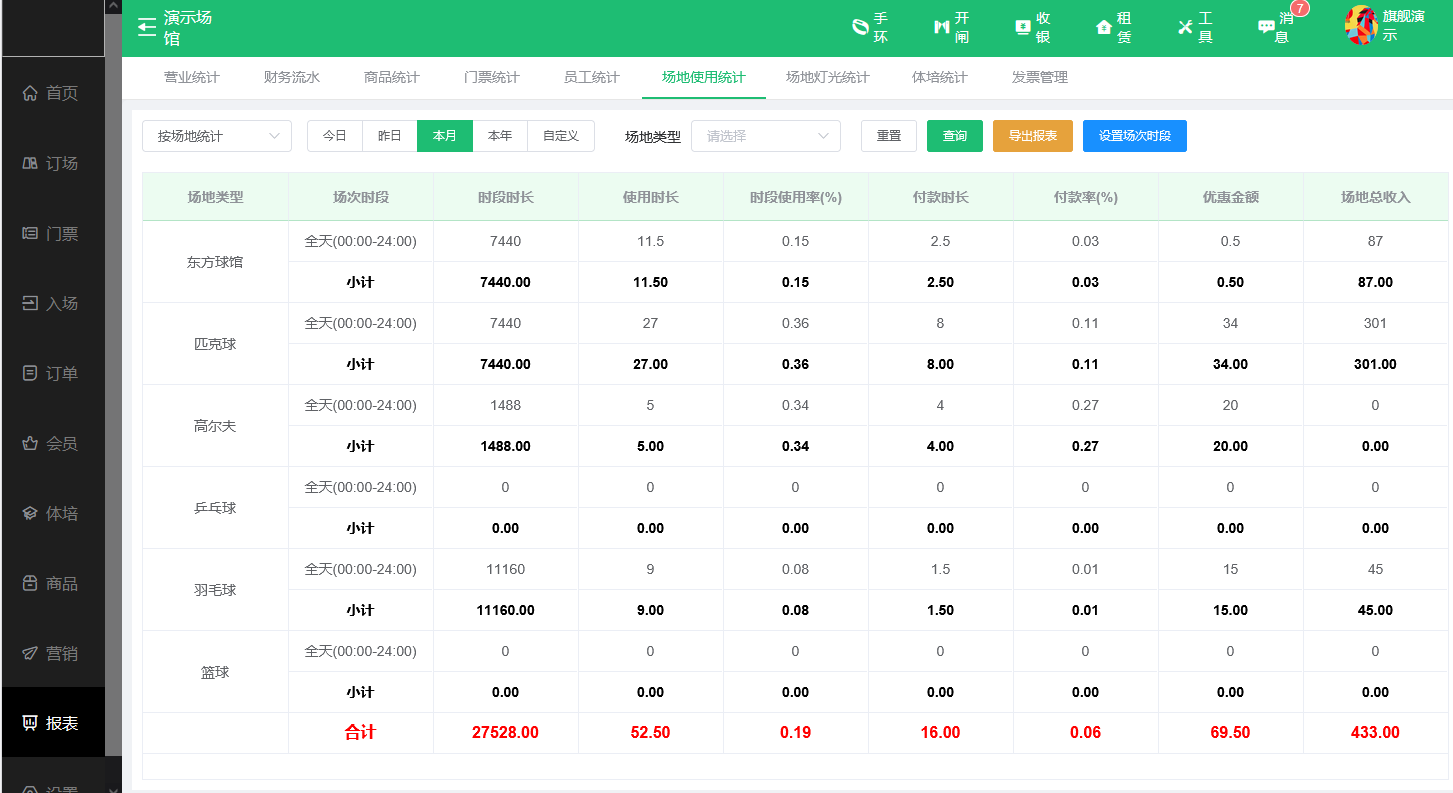The image size is (1453, 793).
Task: Choose the 本年 date range option
Action: pos(500,136)
